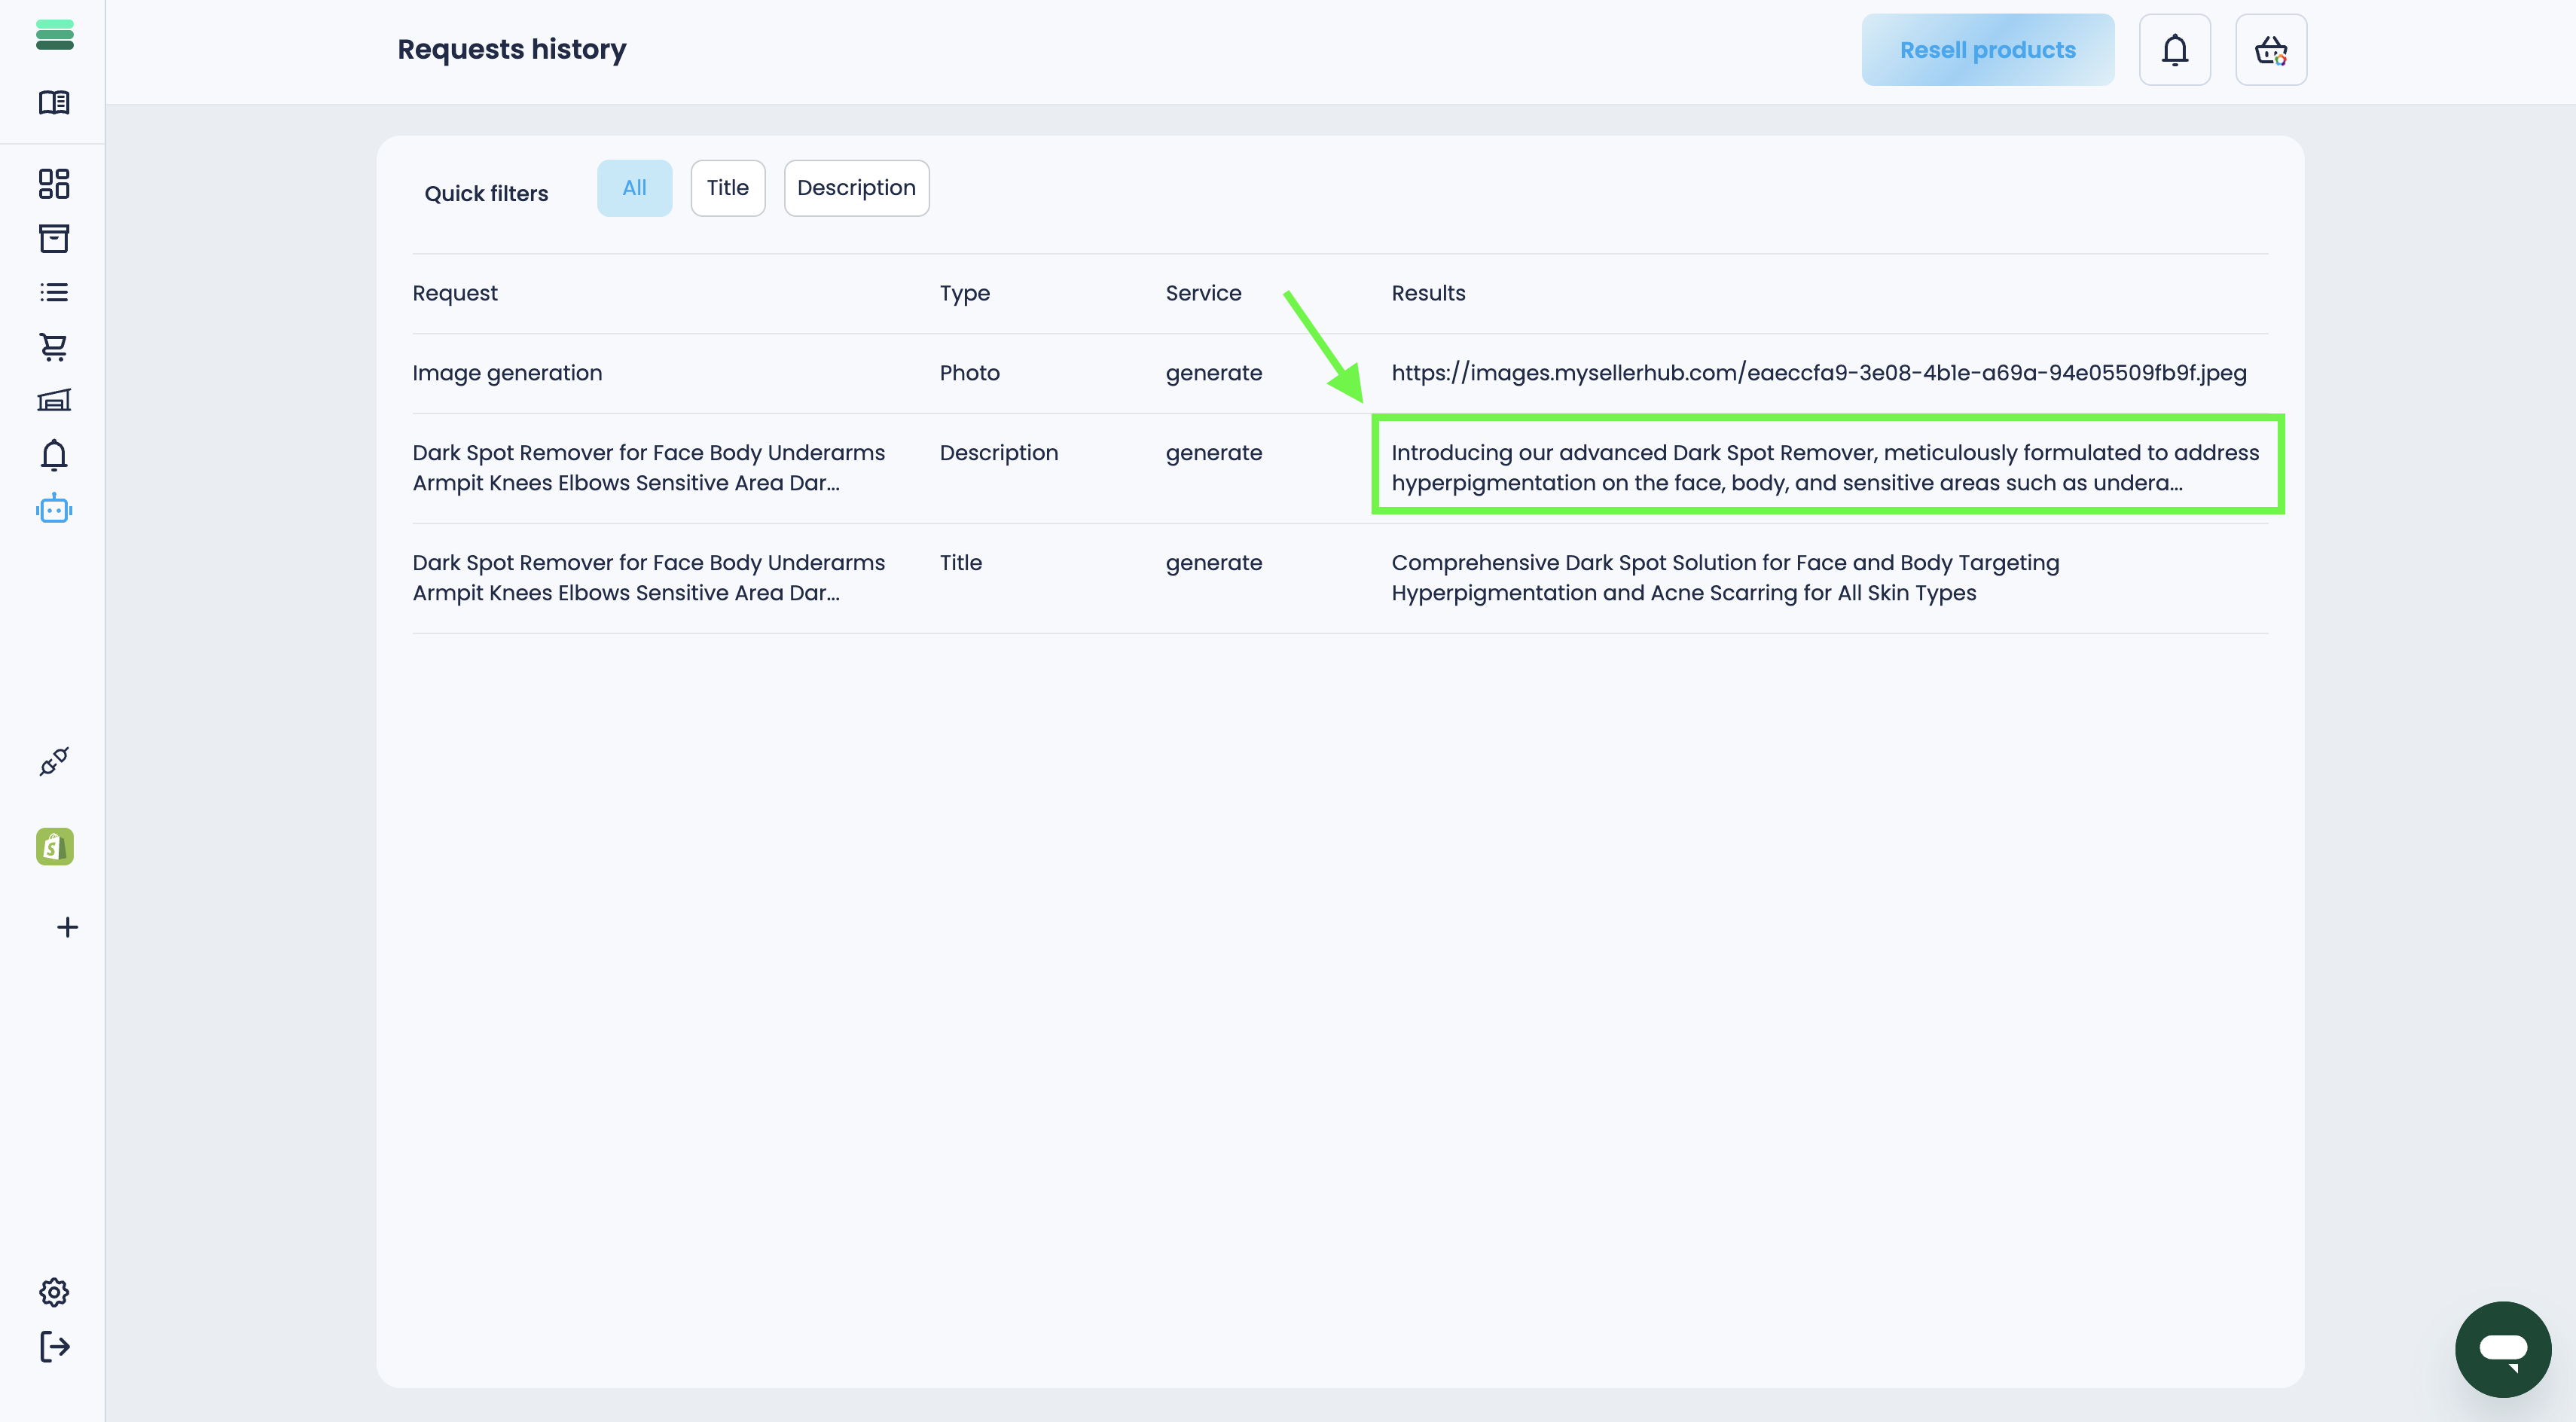Select the Description quick filter
The image size is (2576, 1422).
(856, 188)
